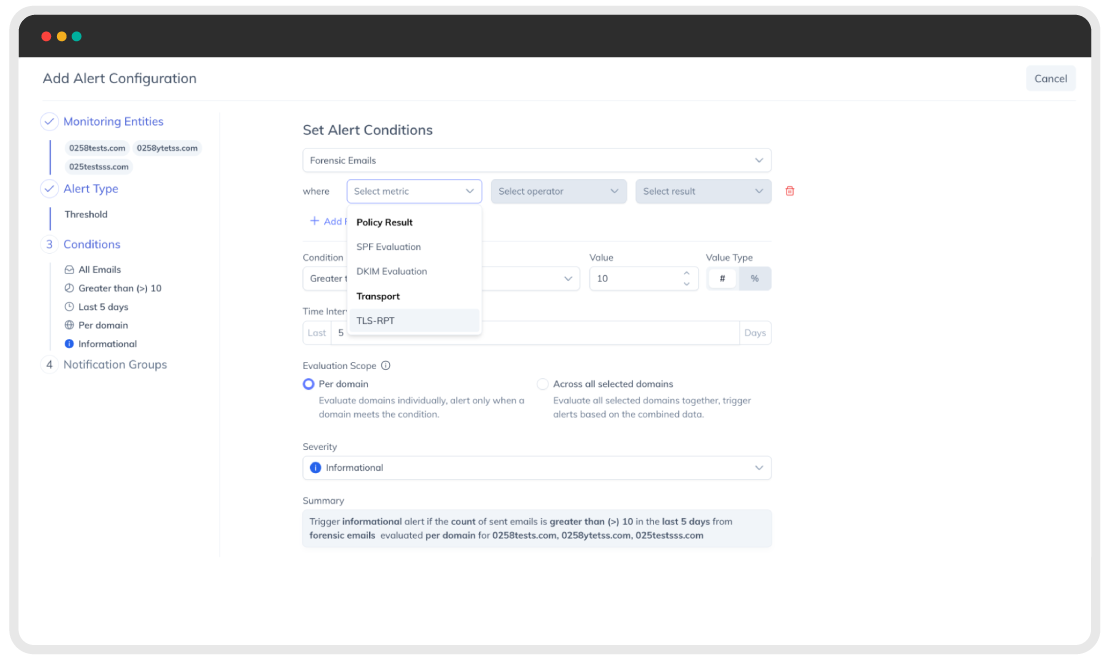
Task: Click gauge icon beside Greater than 10
Action: tap(69, 288)
